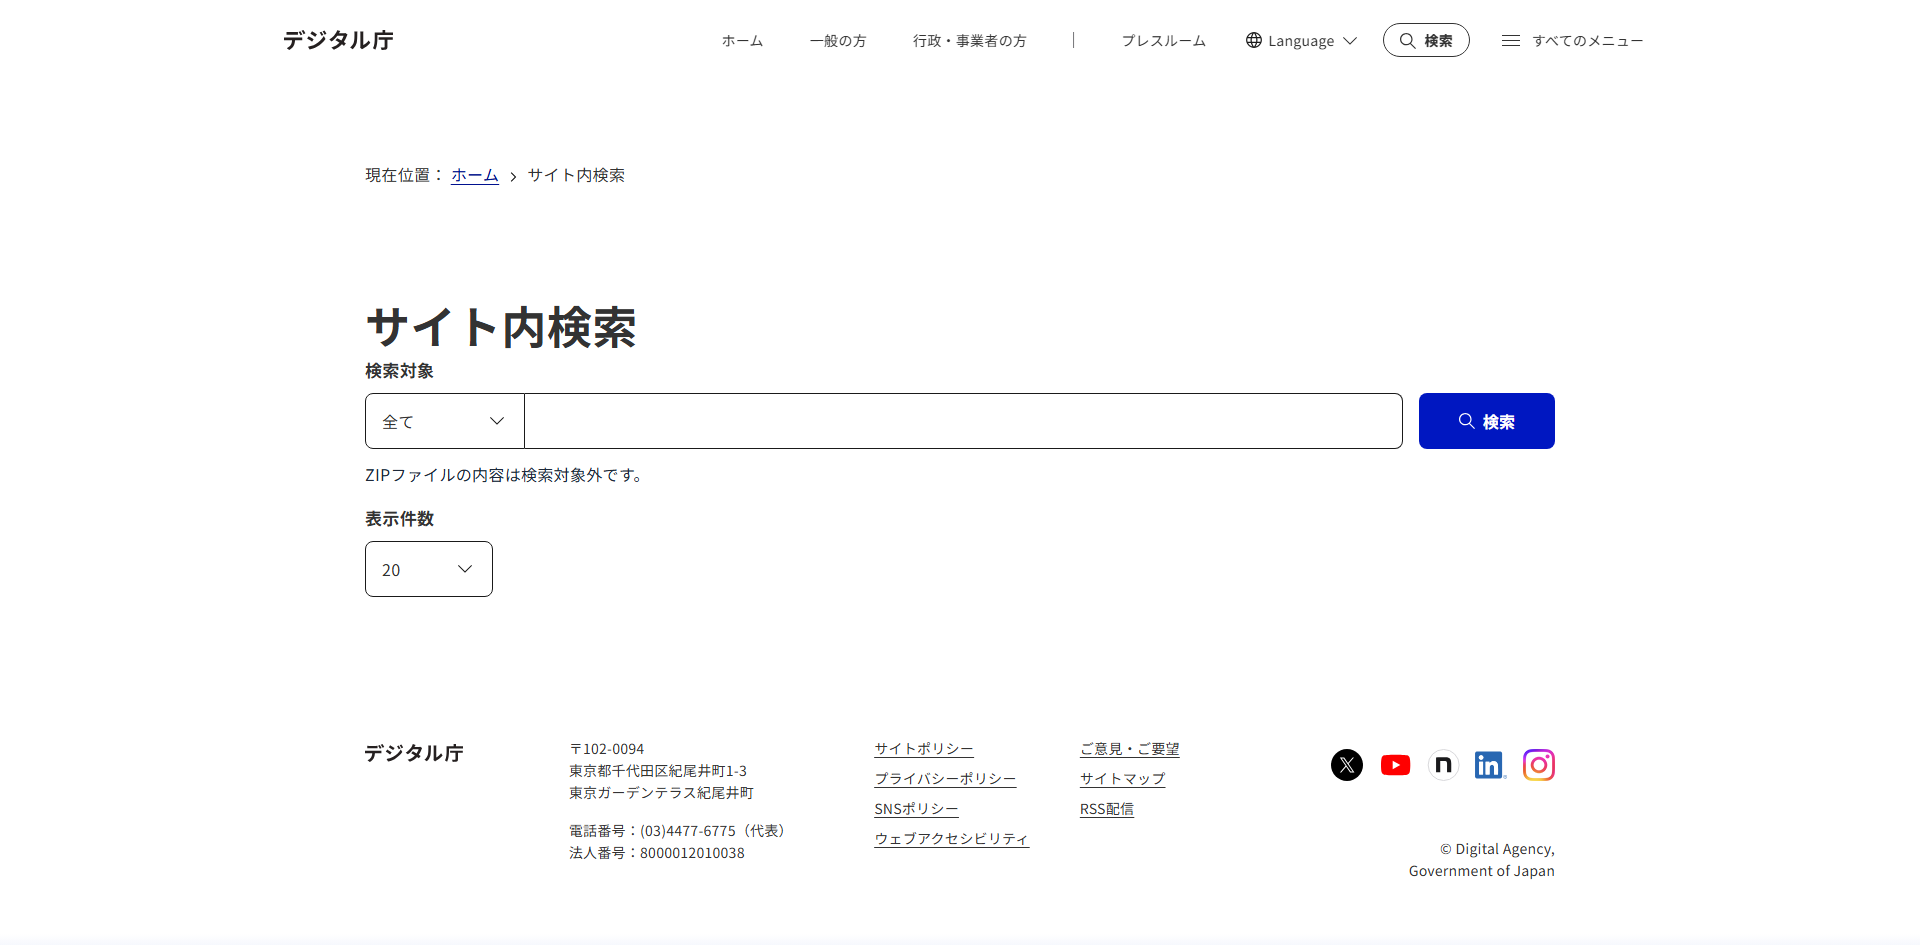The height and width of the screenshot is (945, 1920).
Task: Click the デジタル庁 logo in footer
Action: (414, 753)
